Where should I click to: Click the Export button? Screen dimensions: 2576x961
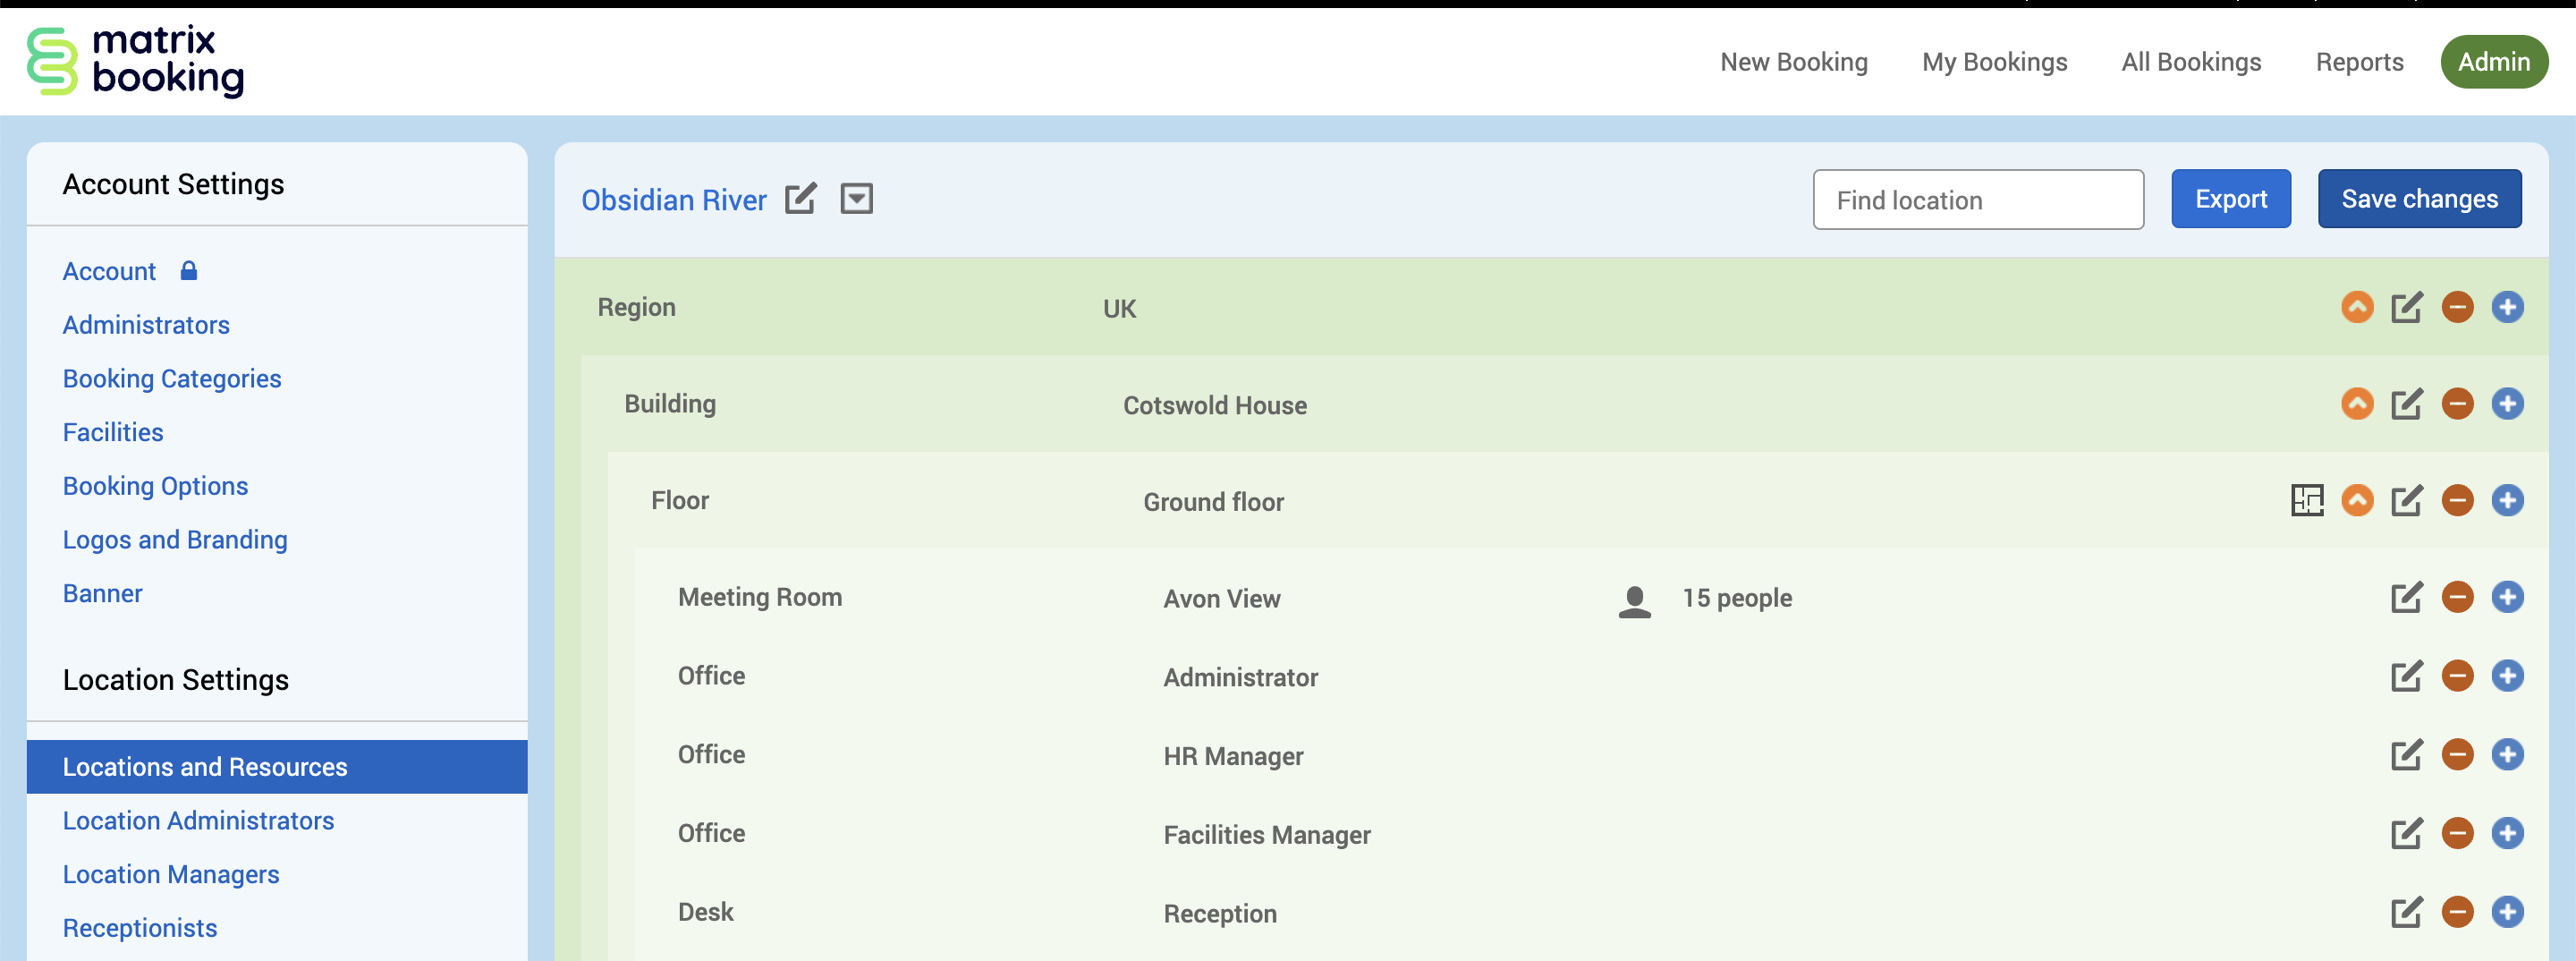(x=2230, y=199)
